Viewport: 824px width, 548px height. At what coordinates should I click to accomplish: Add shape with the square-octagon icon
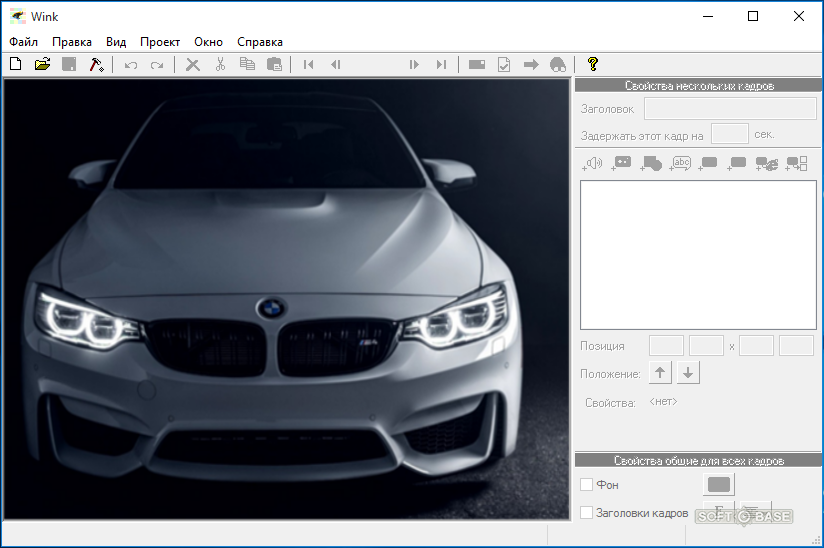651,164
